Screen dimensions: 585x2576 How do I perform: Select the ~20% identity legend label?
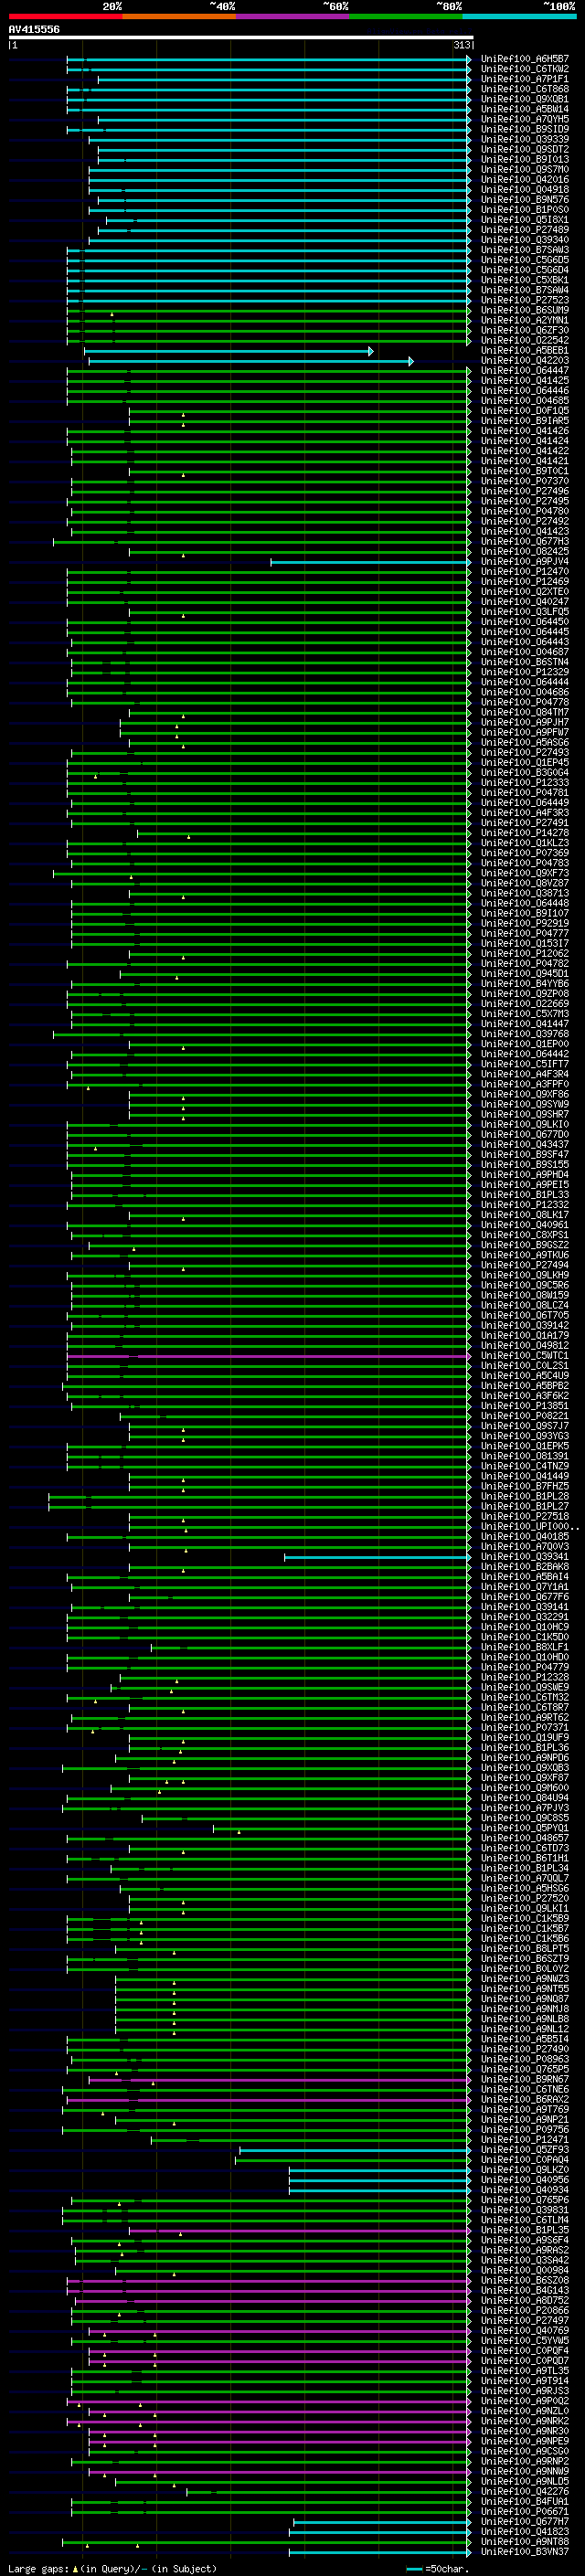point(112,6)
